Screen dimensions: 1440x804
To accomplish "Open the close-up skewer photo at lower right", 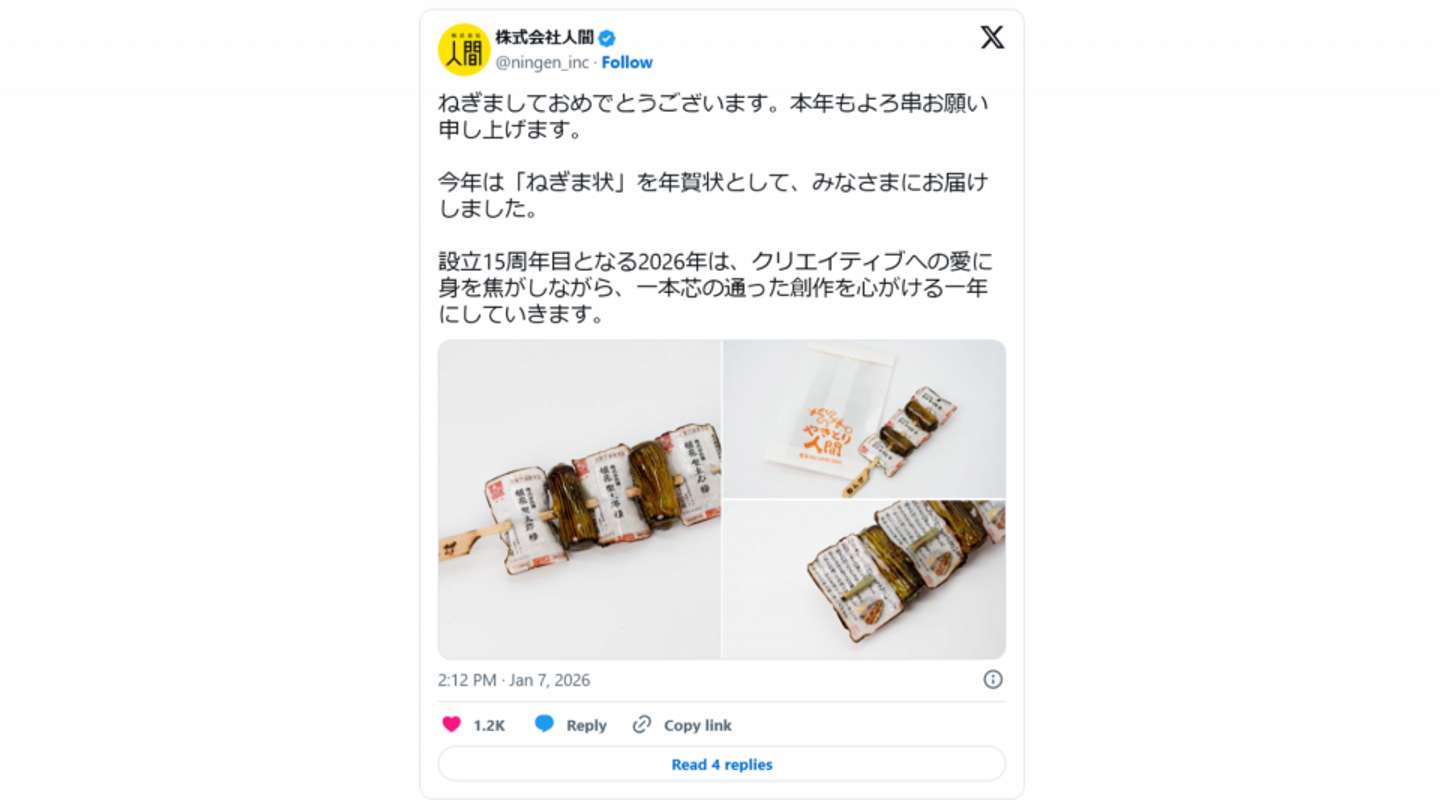I will 864,580.
